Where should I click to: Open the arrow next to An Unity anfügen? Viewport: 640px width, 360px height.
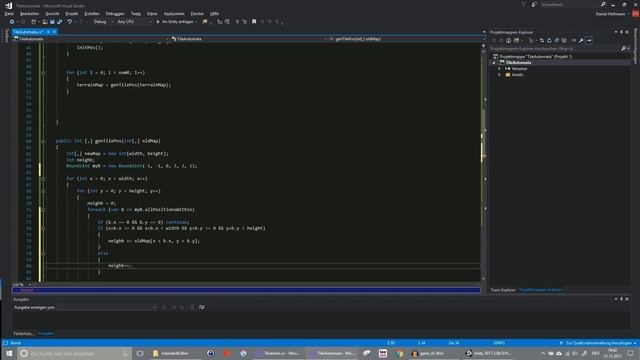(196, 22)
